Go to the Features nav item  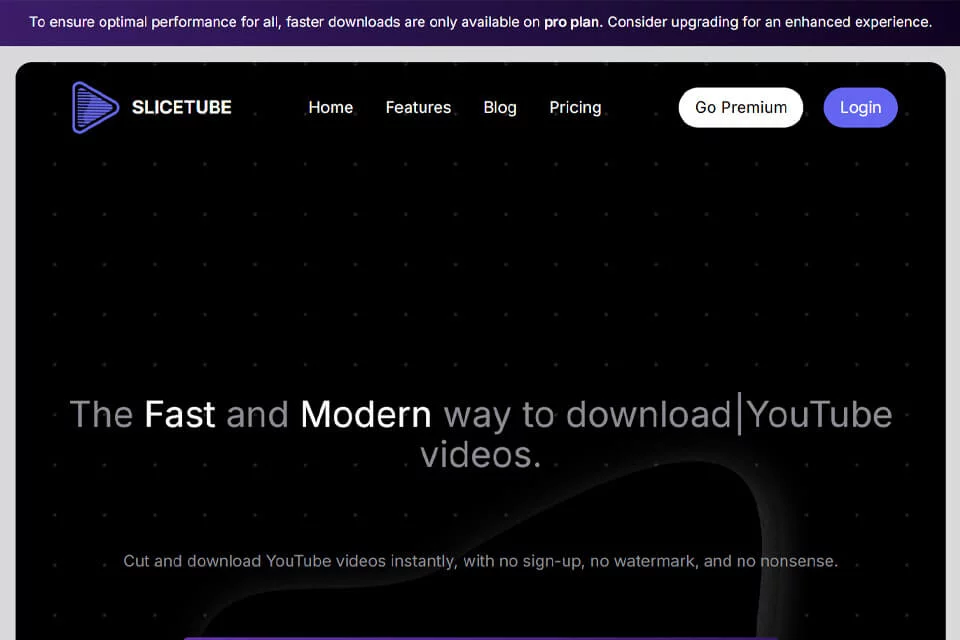(418, 108)
